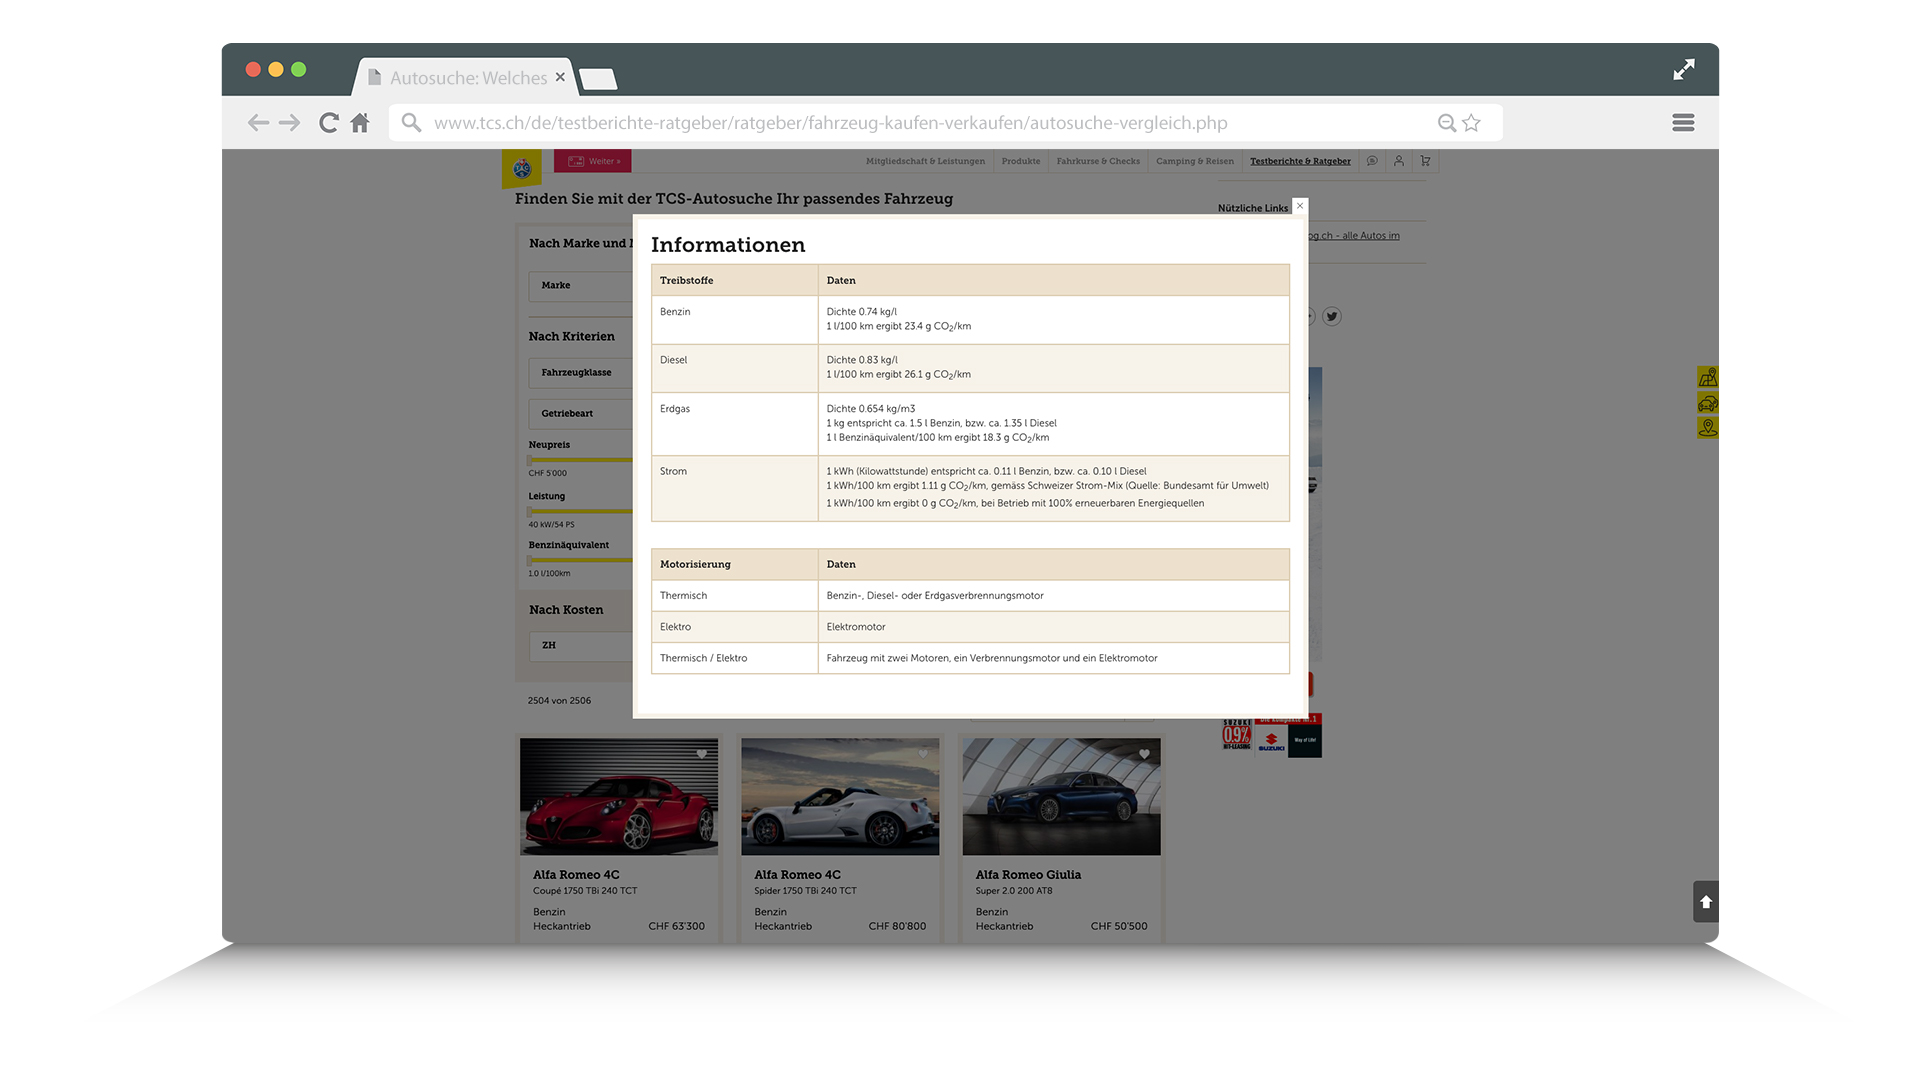1920x1080 pixels.
Task: Open the user account icon
Action: [1399, 161]
